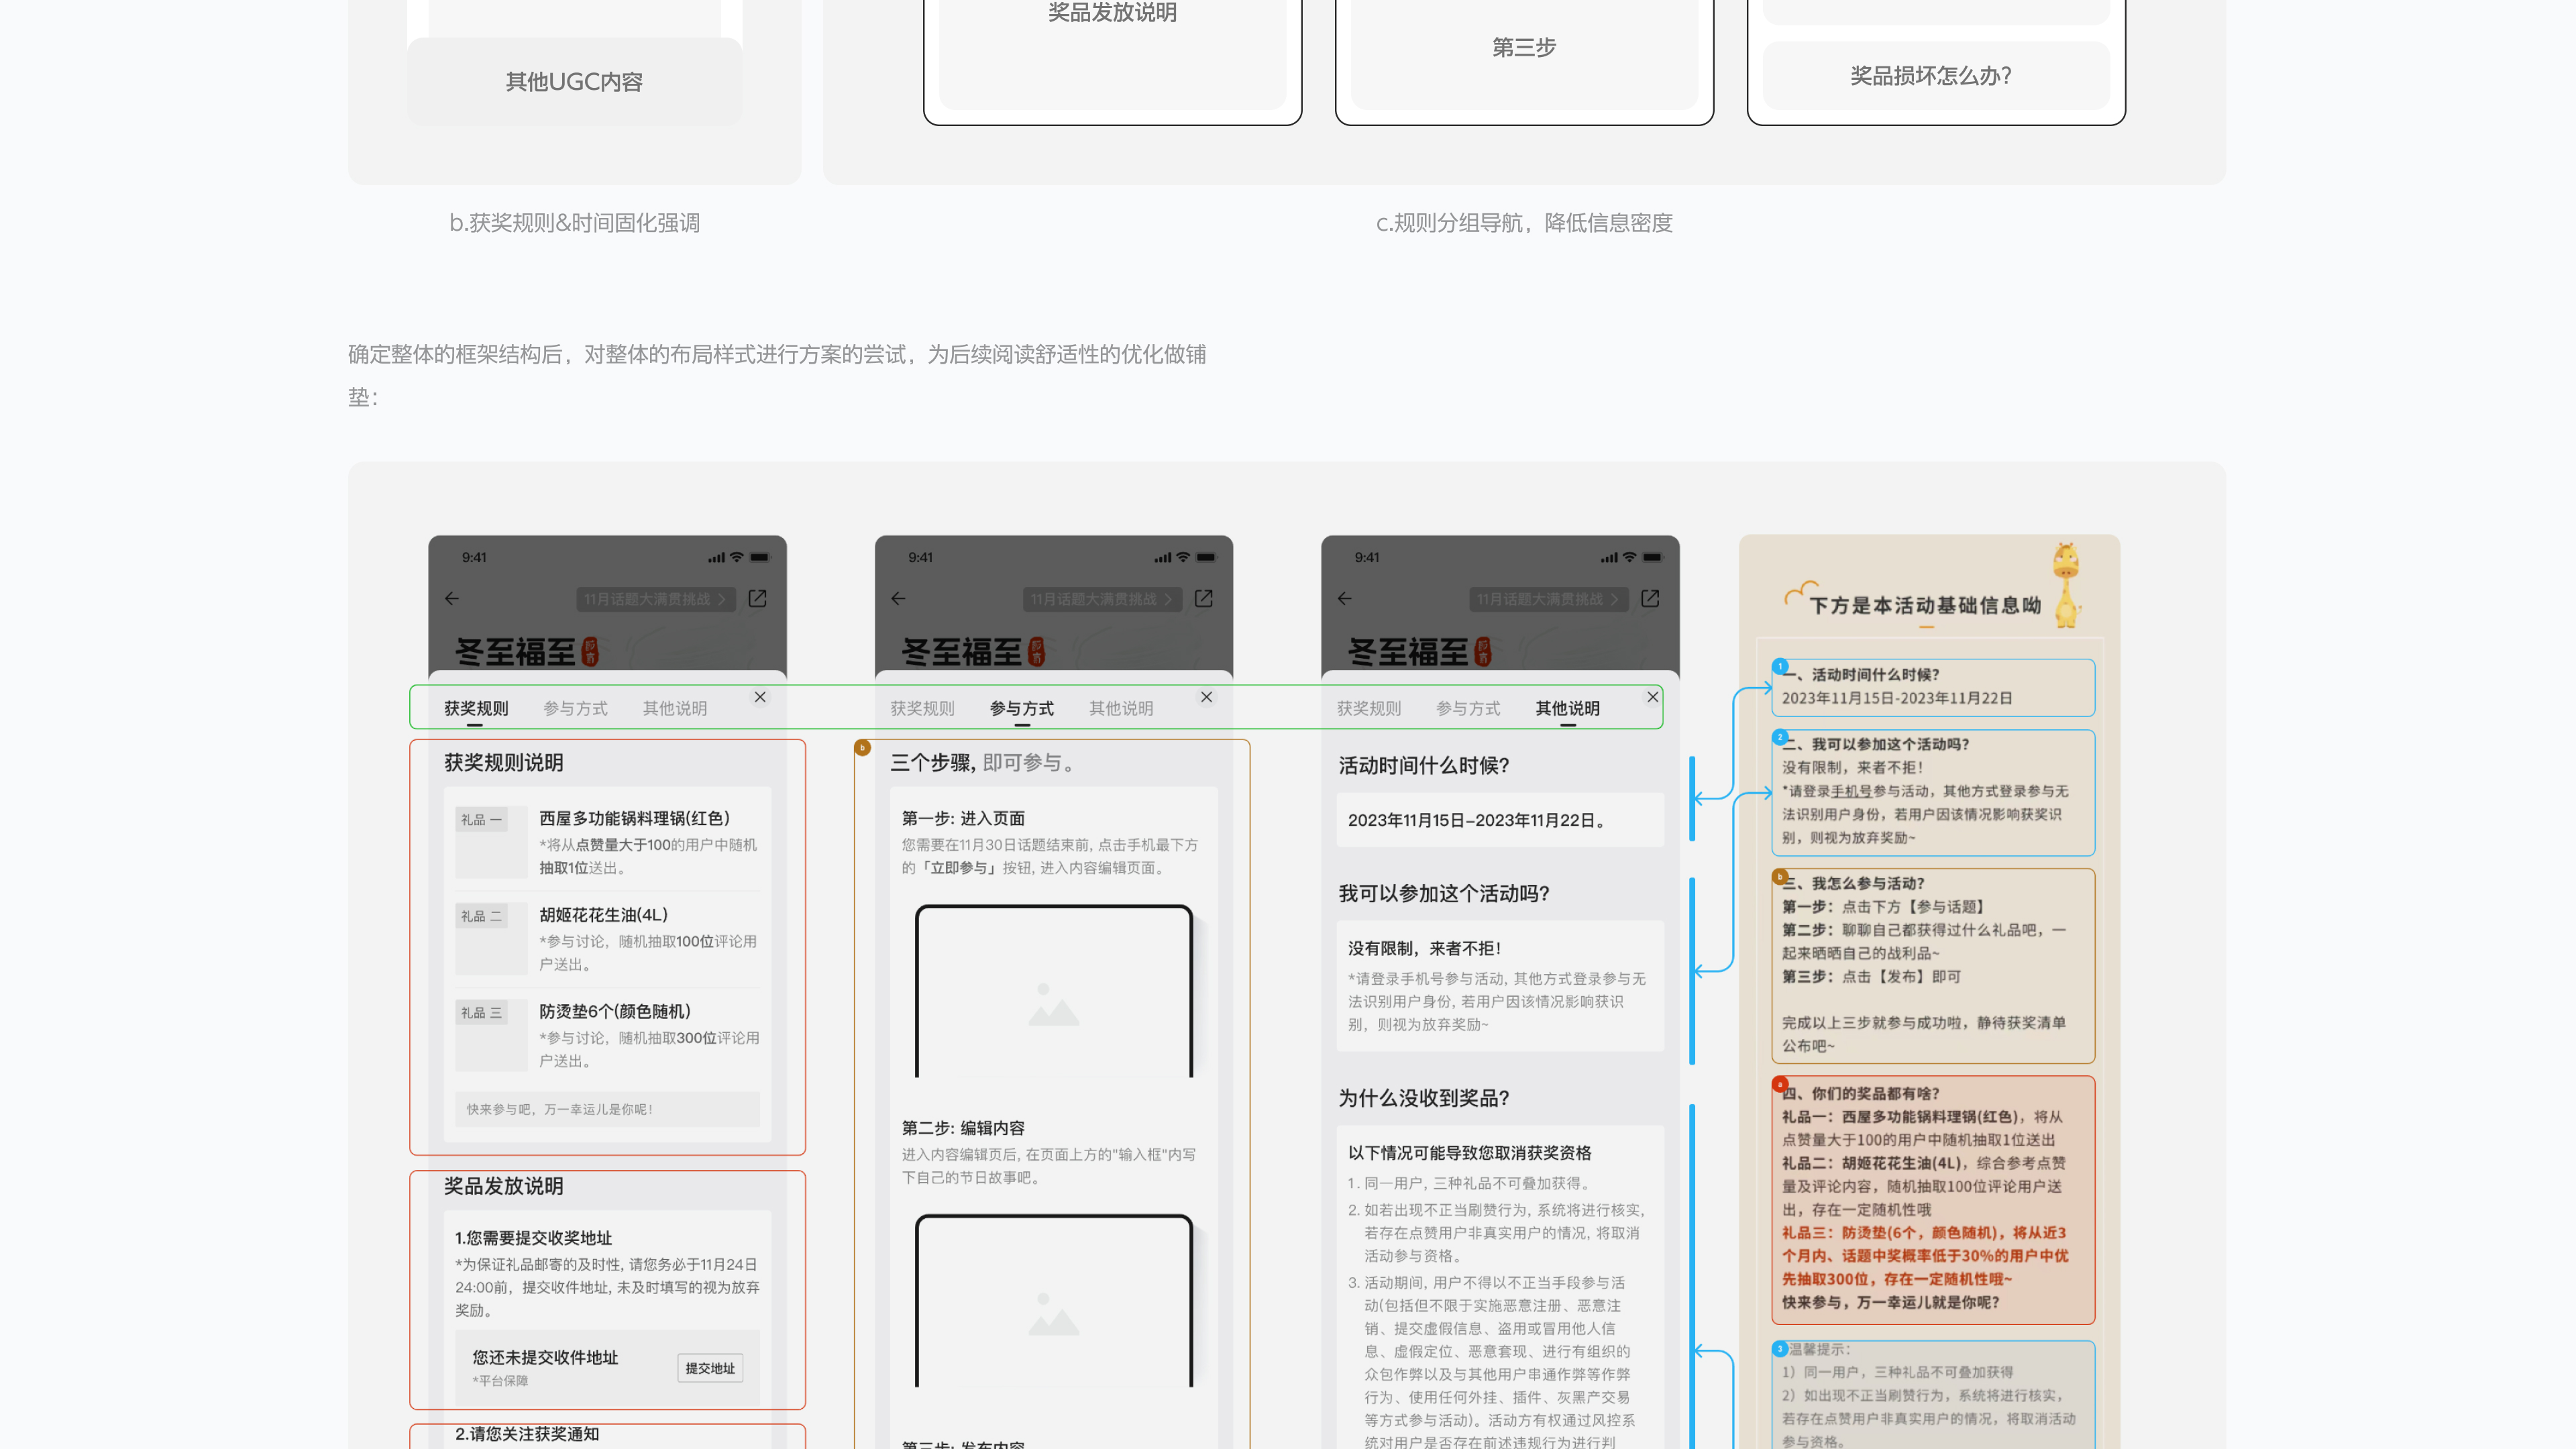Click orange b badge beside 三个步骤 heading
Viewport: 2576px width, 1449px height.
(x=862, y=747)
